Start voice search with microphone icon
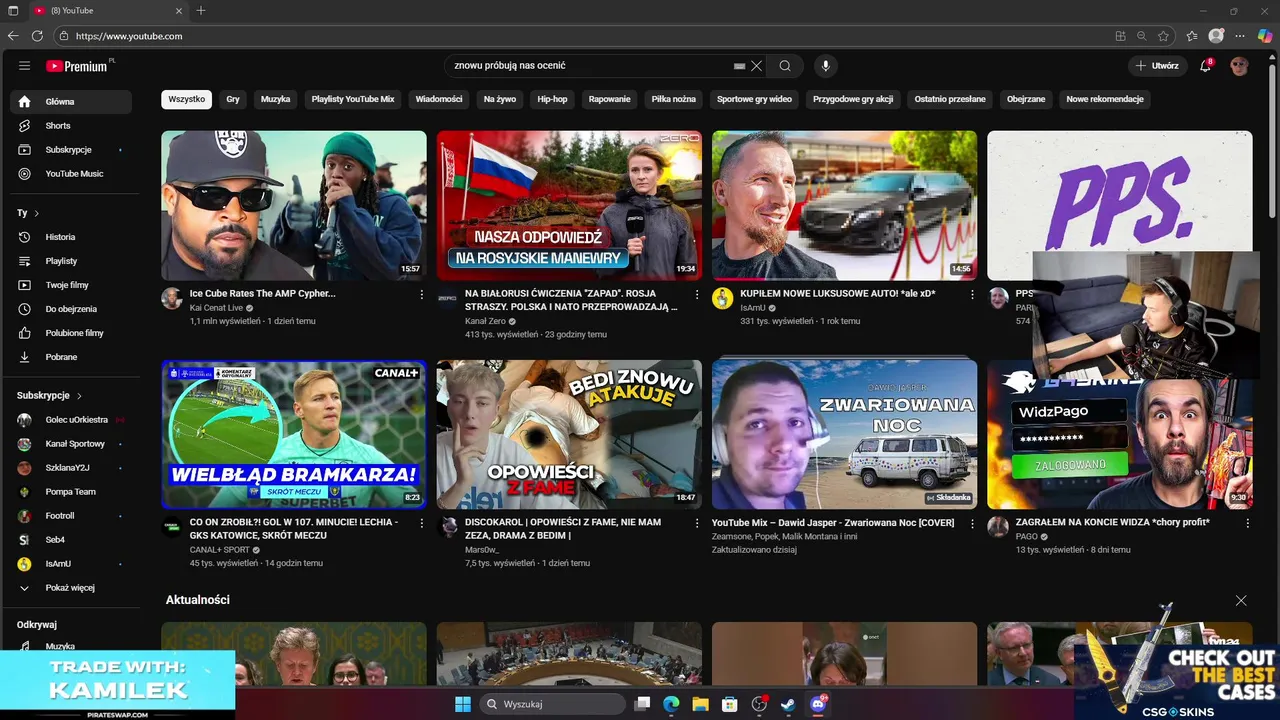1280x720 pixels. (x=825, y=66)
